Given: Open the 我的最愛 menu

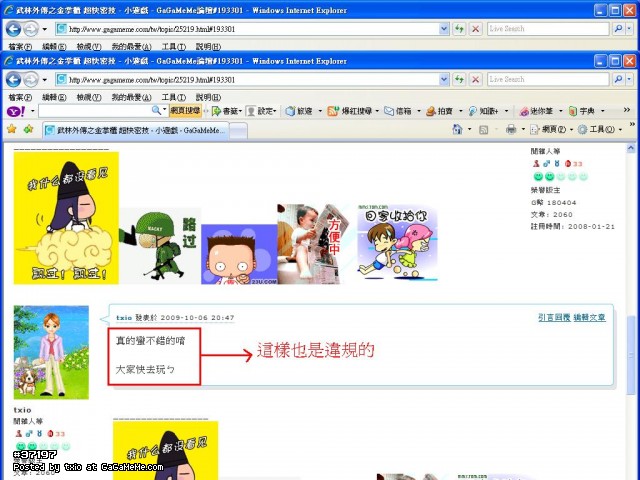Looking at the screenshot, I should click(x=126, y=96).
